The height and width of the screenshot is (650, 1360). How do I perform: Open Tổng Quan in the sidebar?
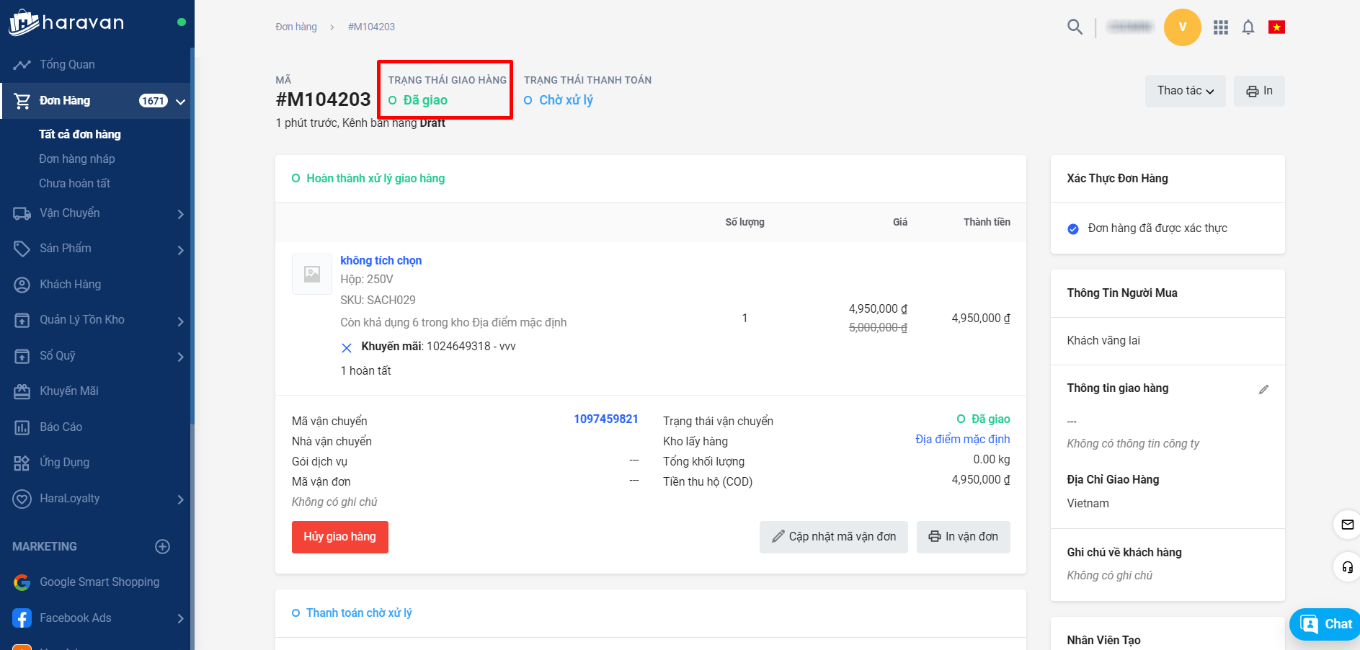point(67,65)
